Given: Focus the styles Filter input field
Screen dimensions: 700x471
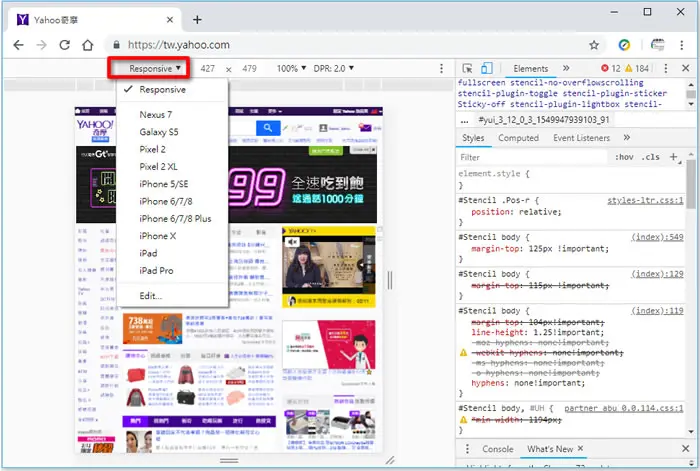Looking at the screenshot, I should point(533,157).
